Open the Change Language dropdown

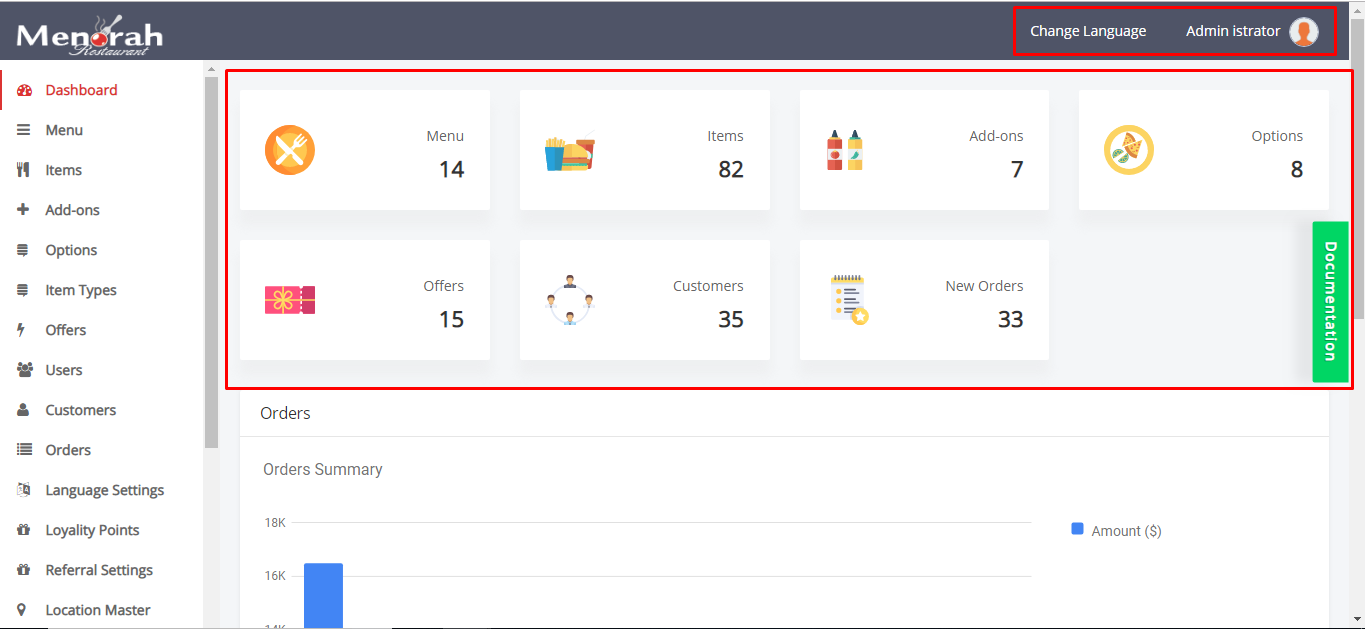coord(1088,31)
